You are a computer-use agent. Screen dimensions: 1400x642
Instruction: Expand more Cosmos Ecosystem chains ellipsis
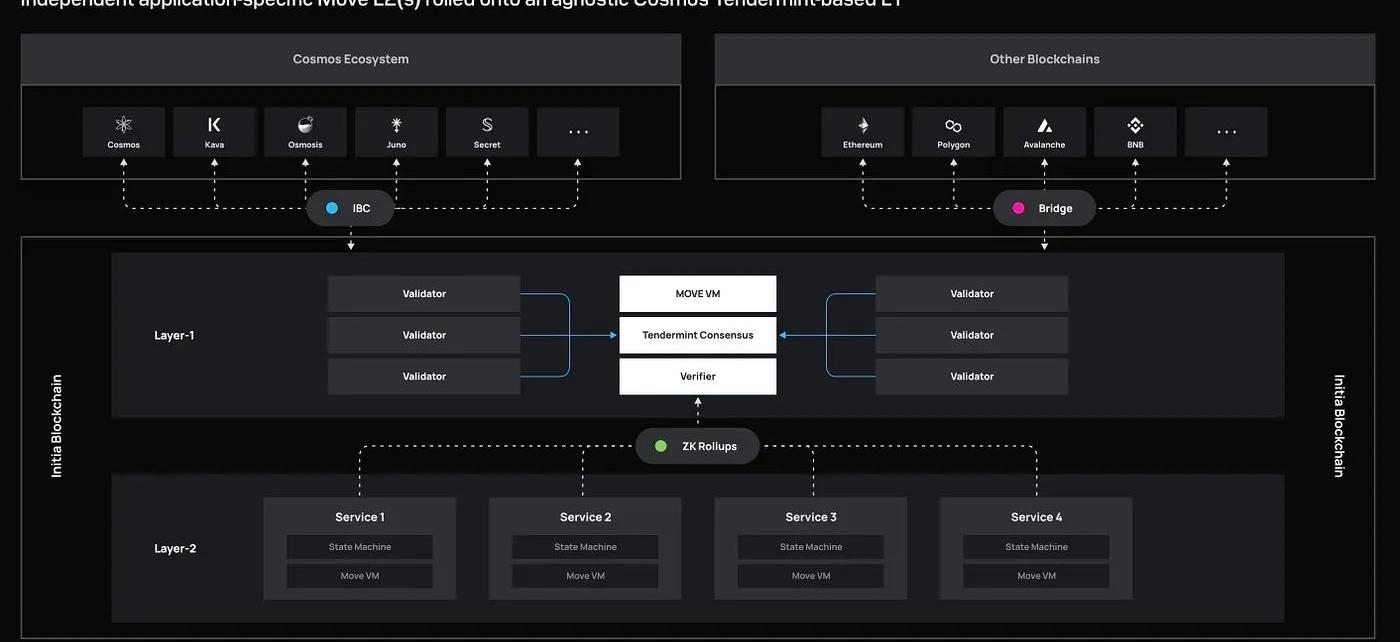click(578, 132)
